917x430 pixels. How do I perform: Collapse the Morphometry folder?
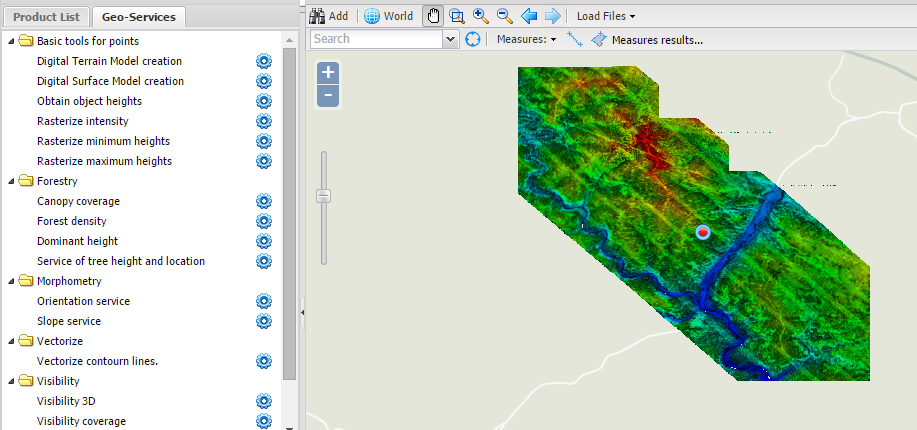11,281
